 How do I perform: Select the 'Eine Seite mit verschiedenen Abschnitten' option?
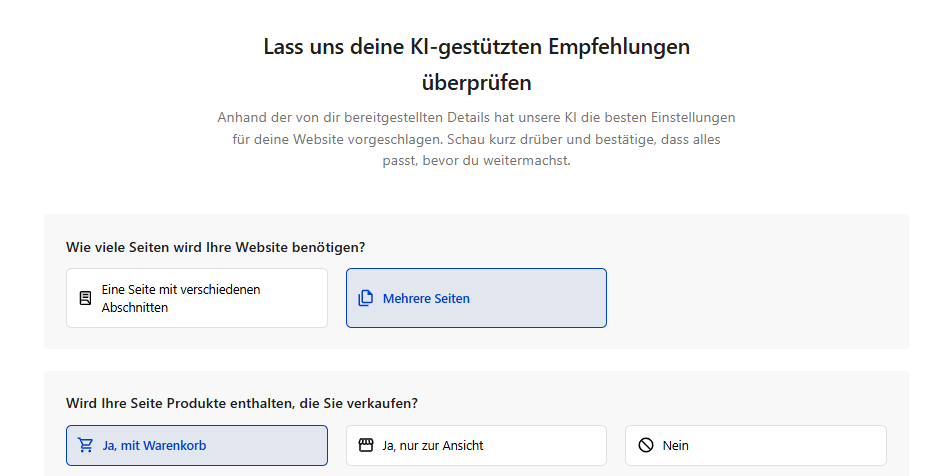[x=197, y=298]
